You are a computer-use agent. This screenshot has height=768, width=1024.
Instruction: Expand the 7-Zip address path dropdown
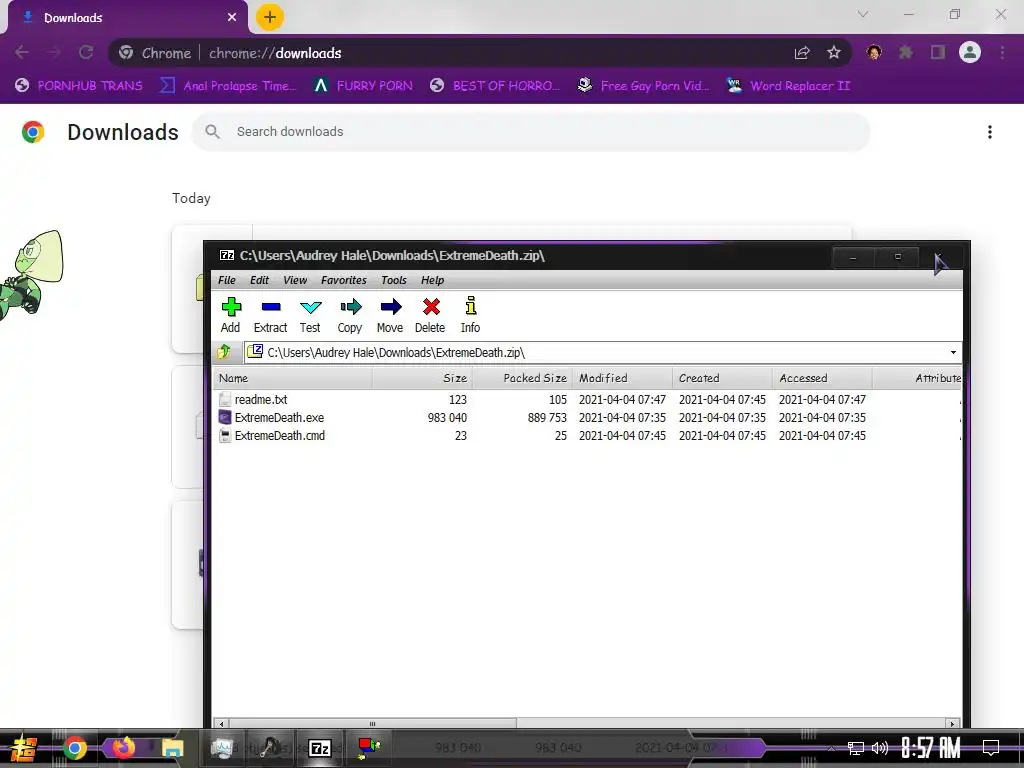point(953,353)
